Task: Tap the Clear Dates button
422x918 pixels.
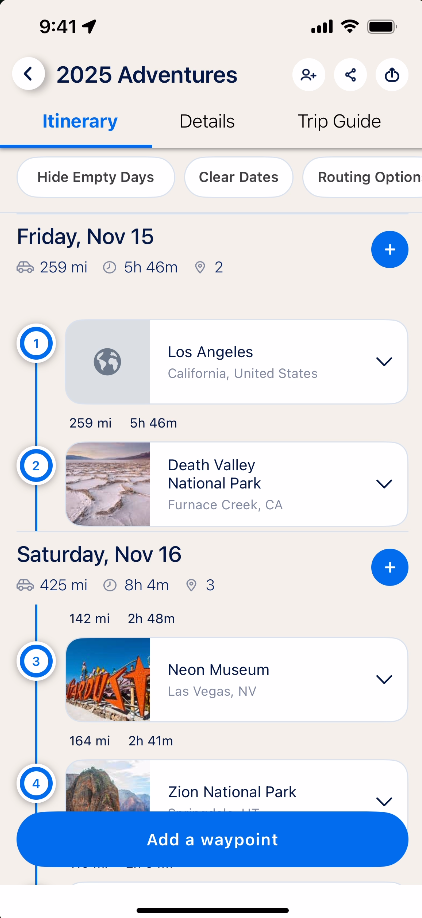Action: click(x=238, y=177)
